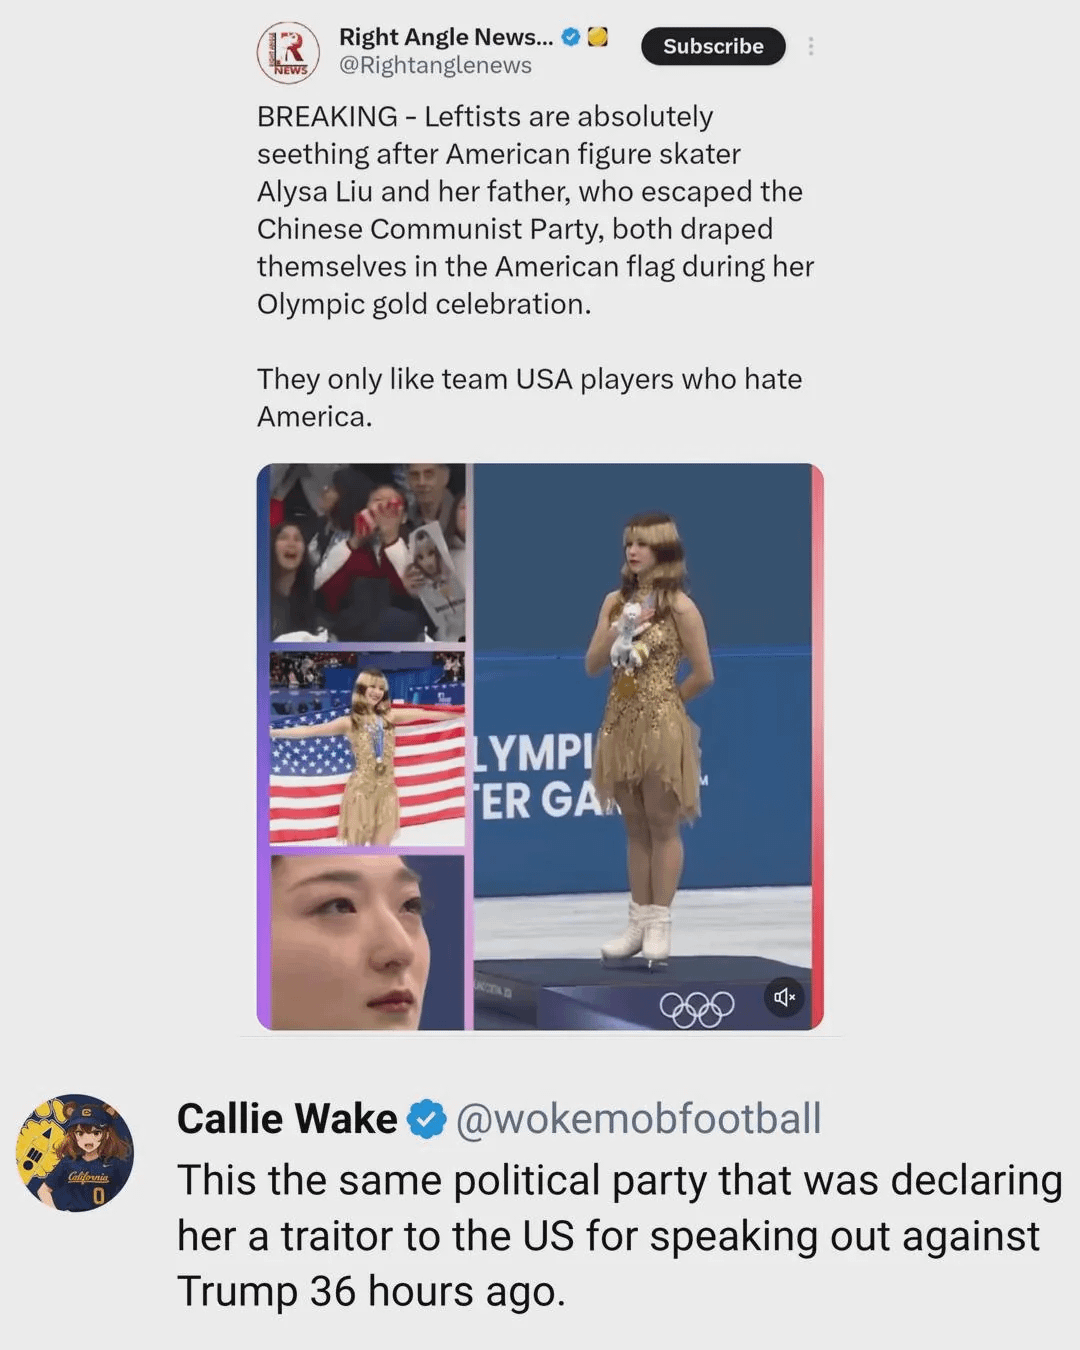Click the blue verified badge beside Right Angle News
The width and height of the screenshot is (1080, 1350).
pos(571,37)
